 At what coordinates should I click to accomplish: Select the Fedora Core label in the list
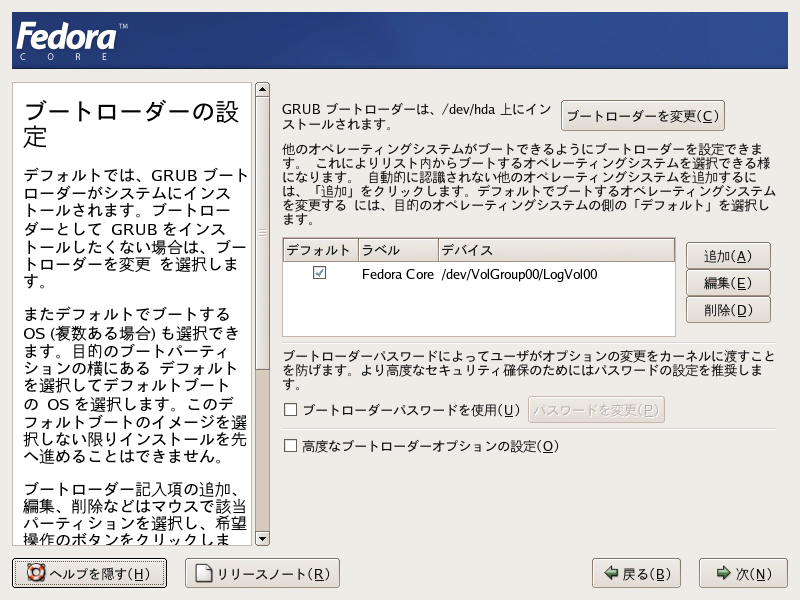[x=397, y=274]
